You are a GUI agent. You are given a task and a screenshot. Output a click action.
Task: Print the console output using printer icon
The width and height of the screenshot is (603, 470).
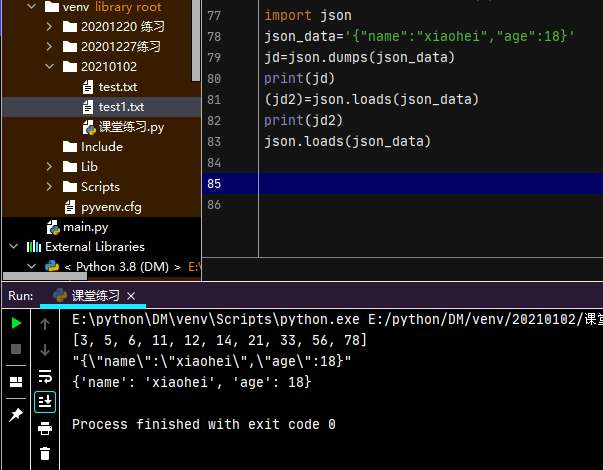coord(45,428)
